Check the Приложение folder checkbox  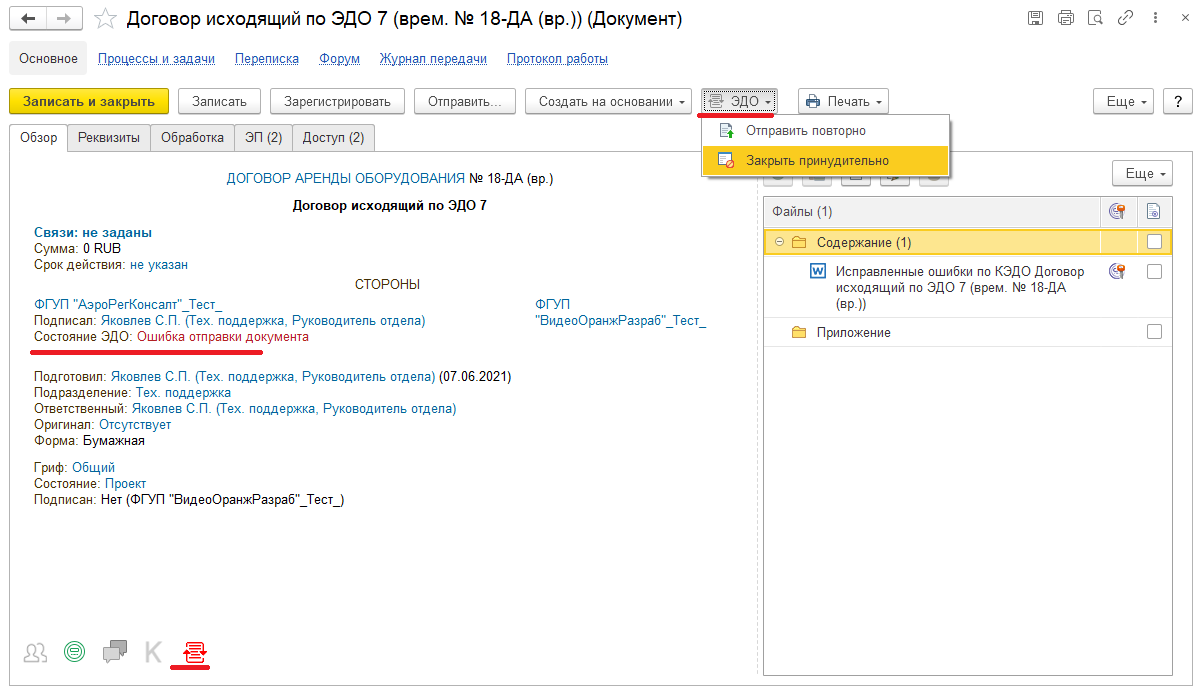click(x=1154, y=332)
